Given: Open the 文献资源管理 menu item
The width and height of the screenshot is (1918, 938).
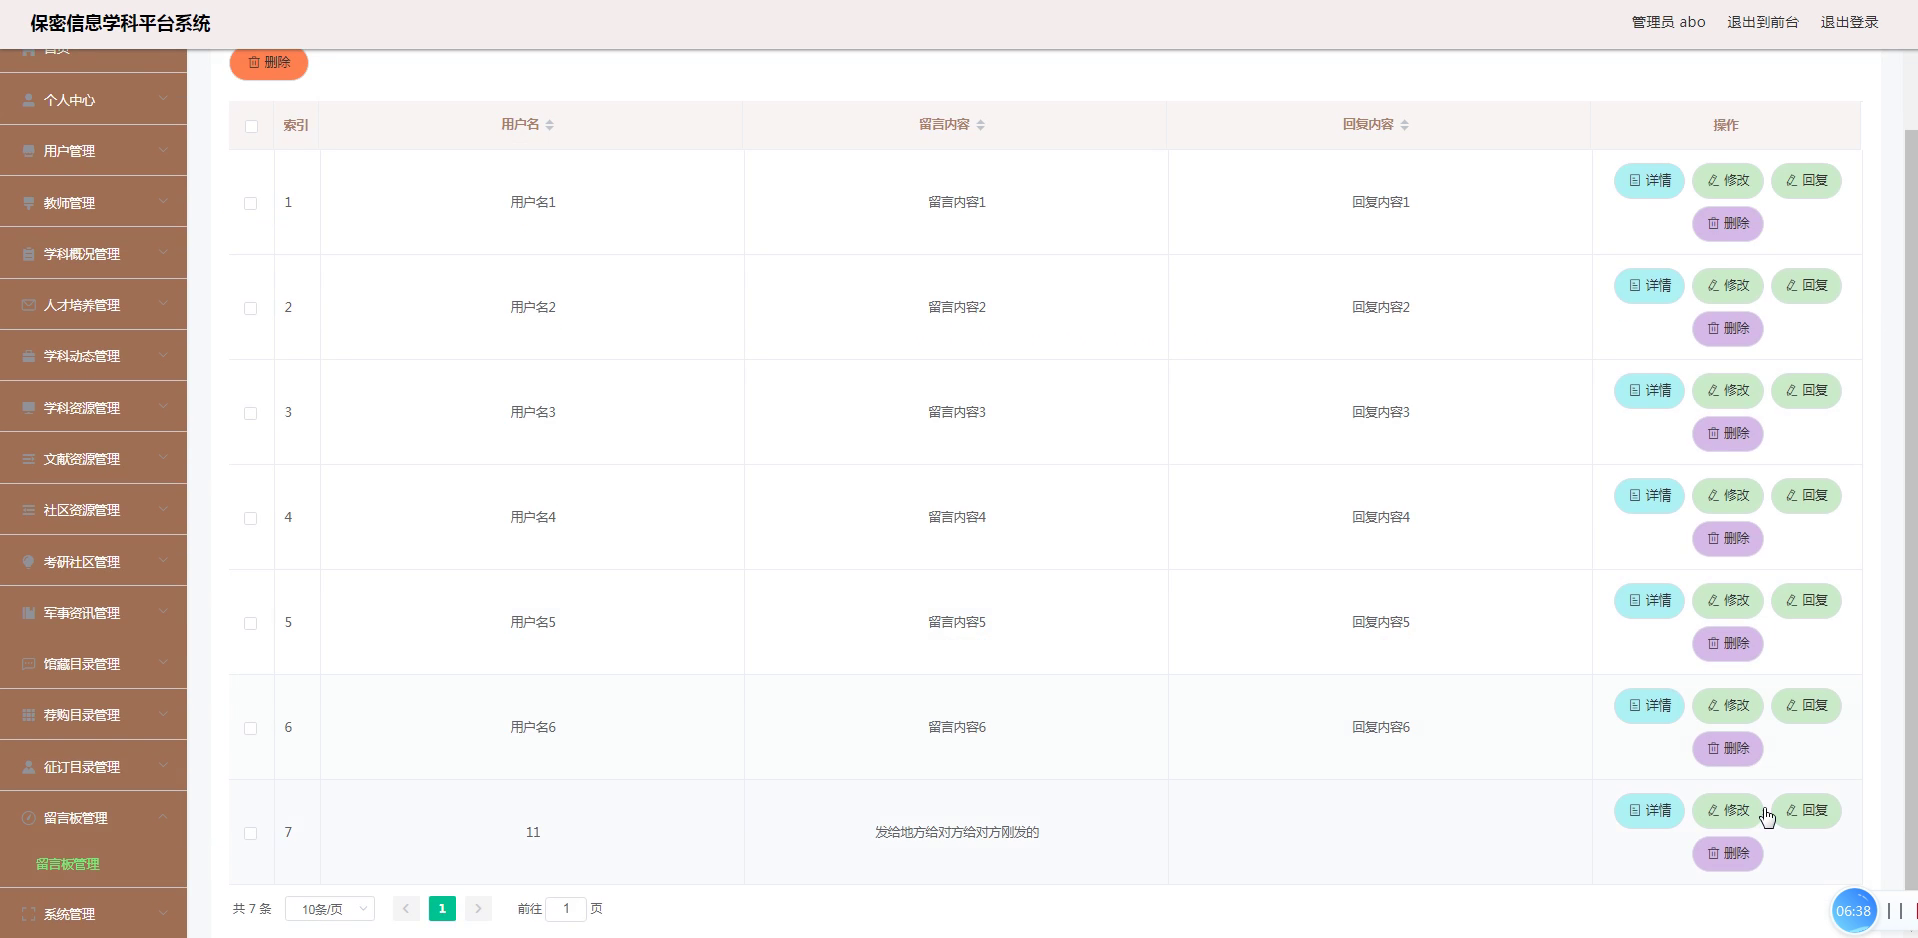Looking at the screenshot, I should pyautogui.click(x=93, y=459).
